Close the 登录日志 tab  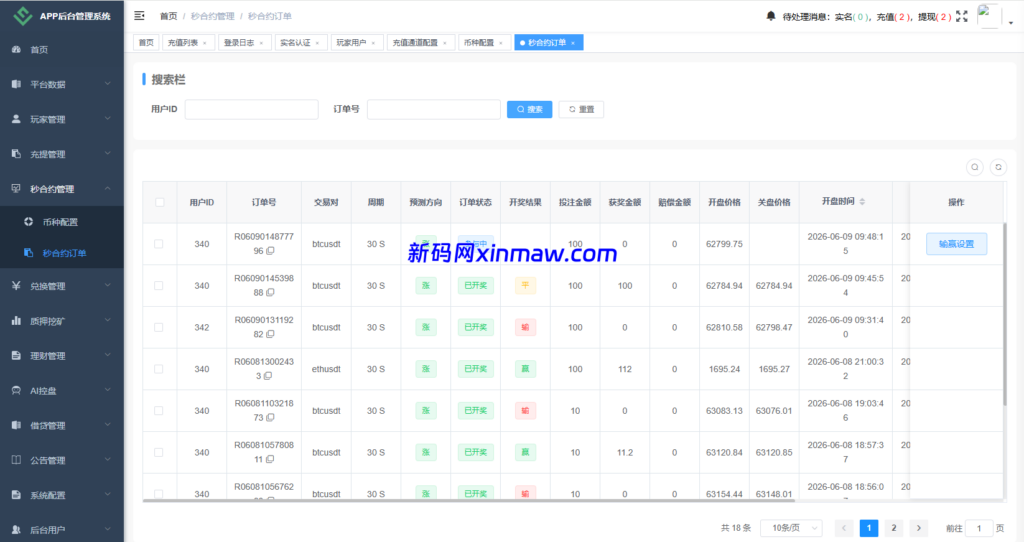coord(261,43)
